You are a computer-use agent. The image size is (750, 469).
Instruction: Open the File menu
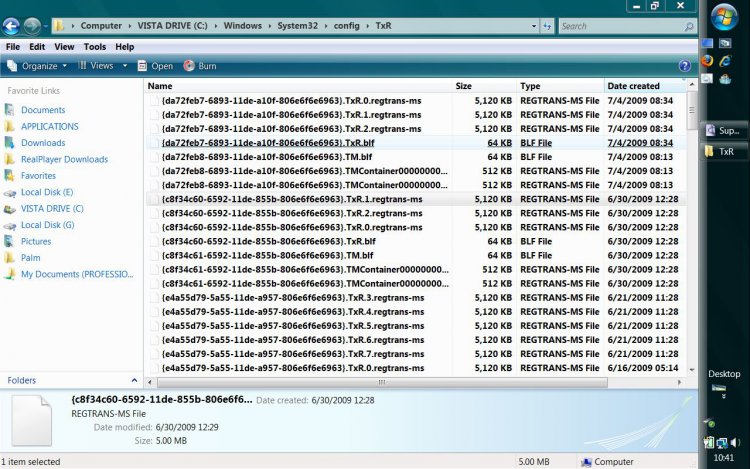click(x=13, y=47)
